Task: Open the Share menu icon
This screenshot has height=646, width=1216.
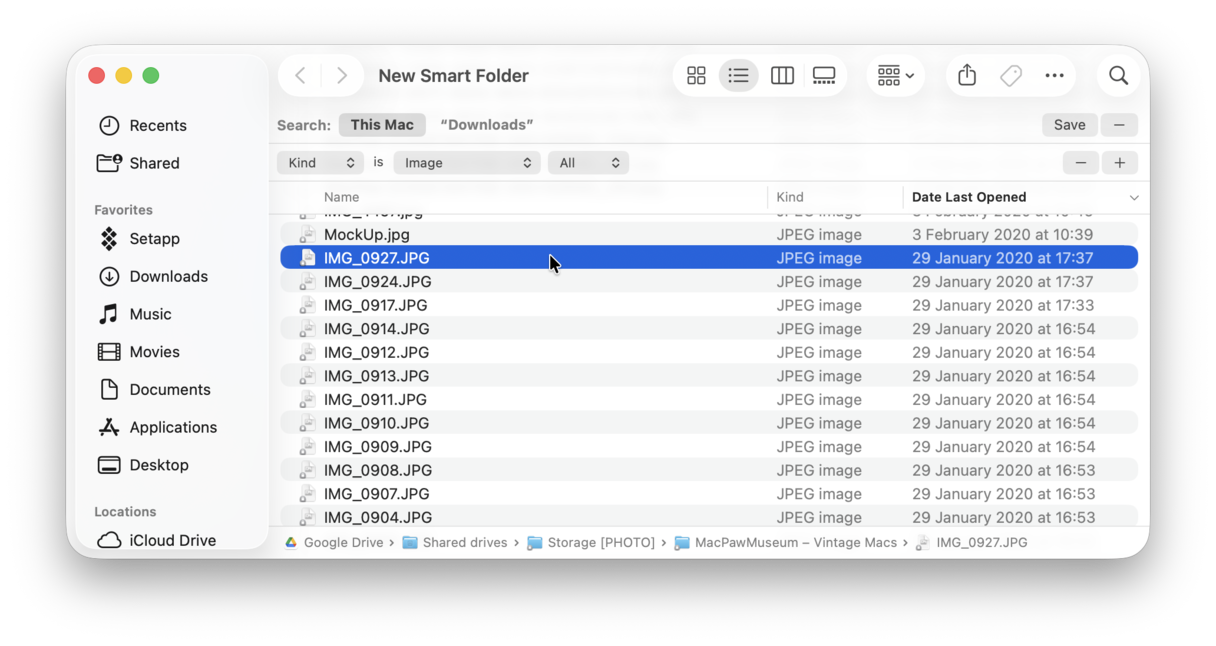Action: pyautogui.click(x=966, y=75)
